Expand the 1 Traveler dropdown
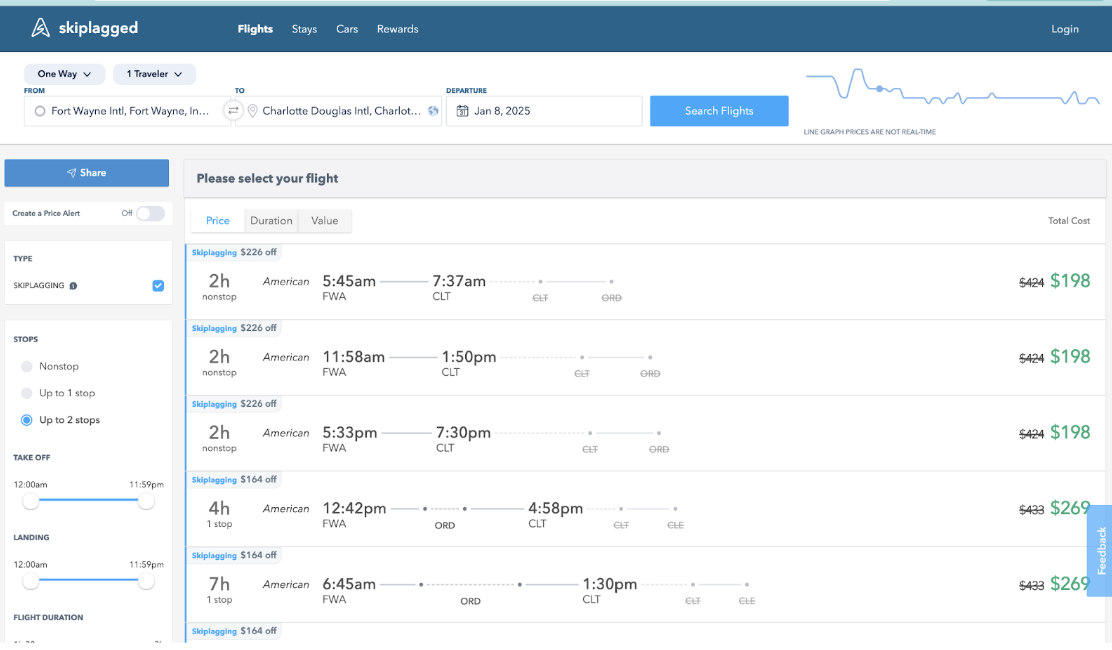The width and height of the screenshot is (1112, 650). 154,74
